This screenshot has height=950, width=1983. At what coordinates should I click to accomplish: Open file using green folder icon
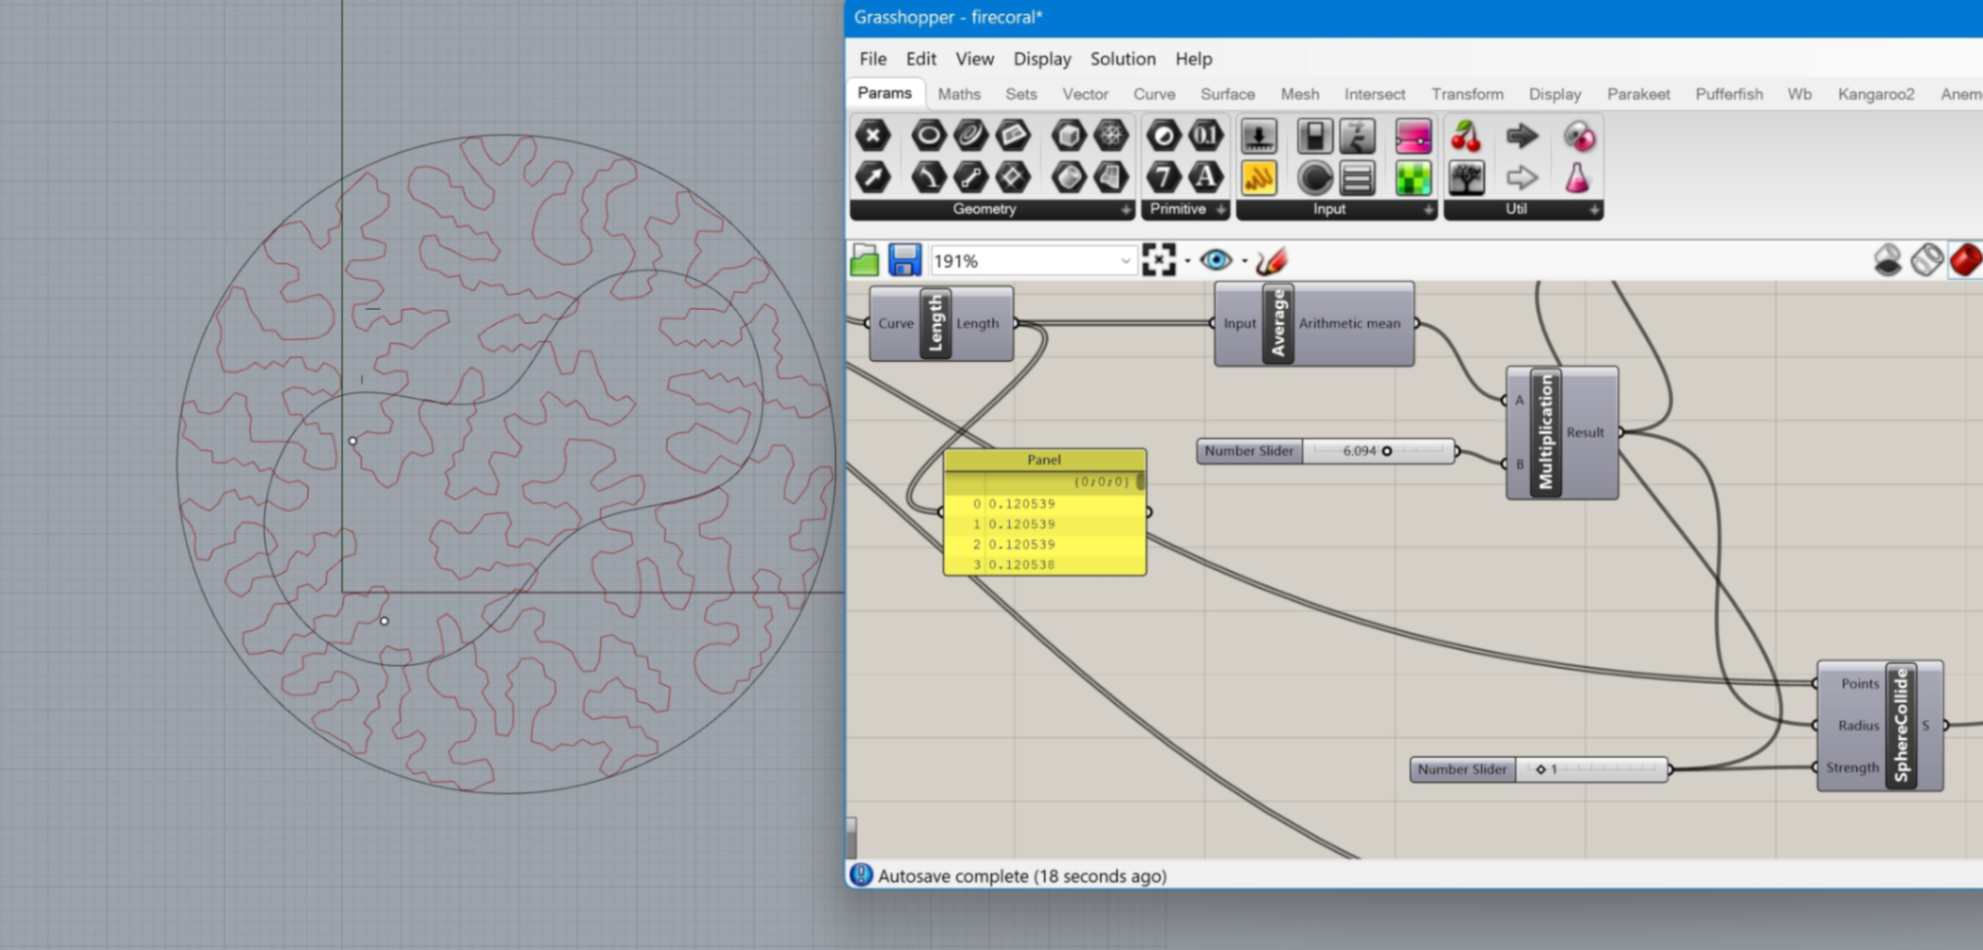click(x=865, y=261)
